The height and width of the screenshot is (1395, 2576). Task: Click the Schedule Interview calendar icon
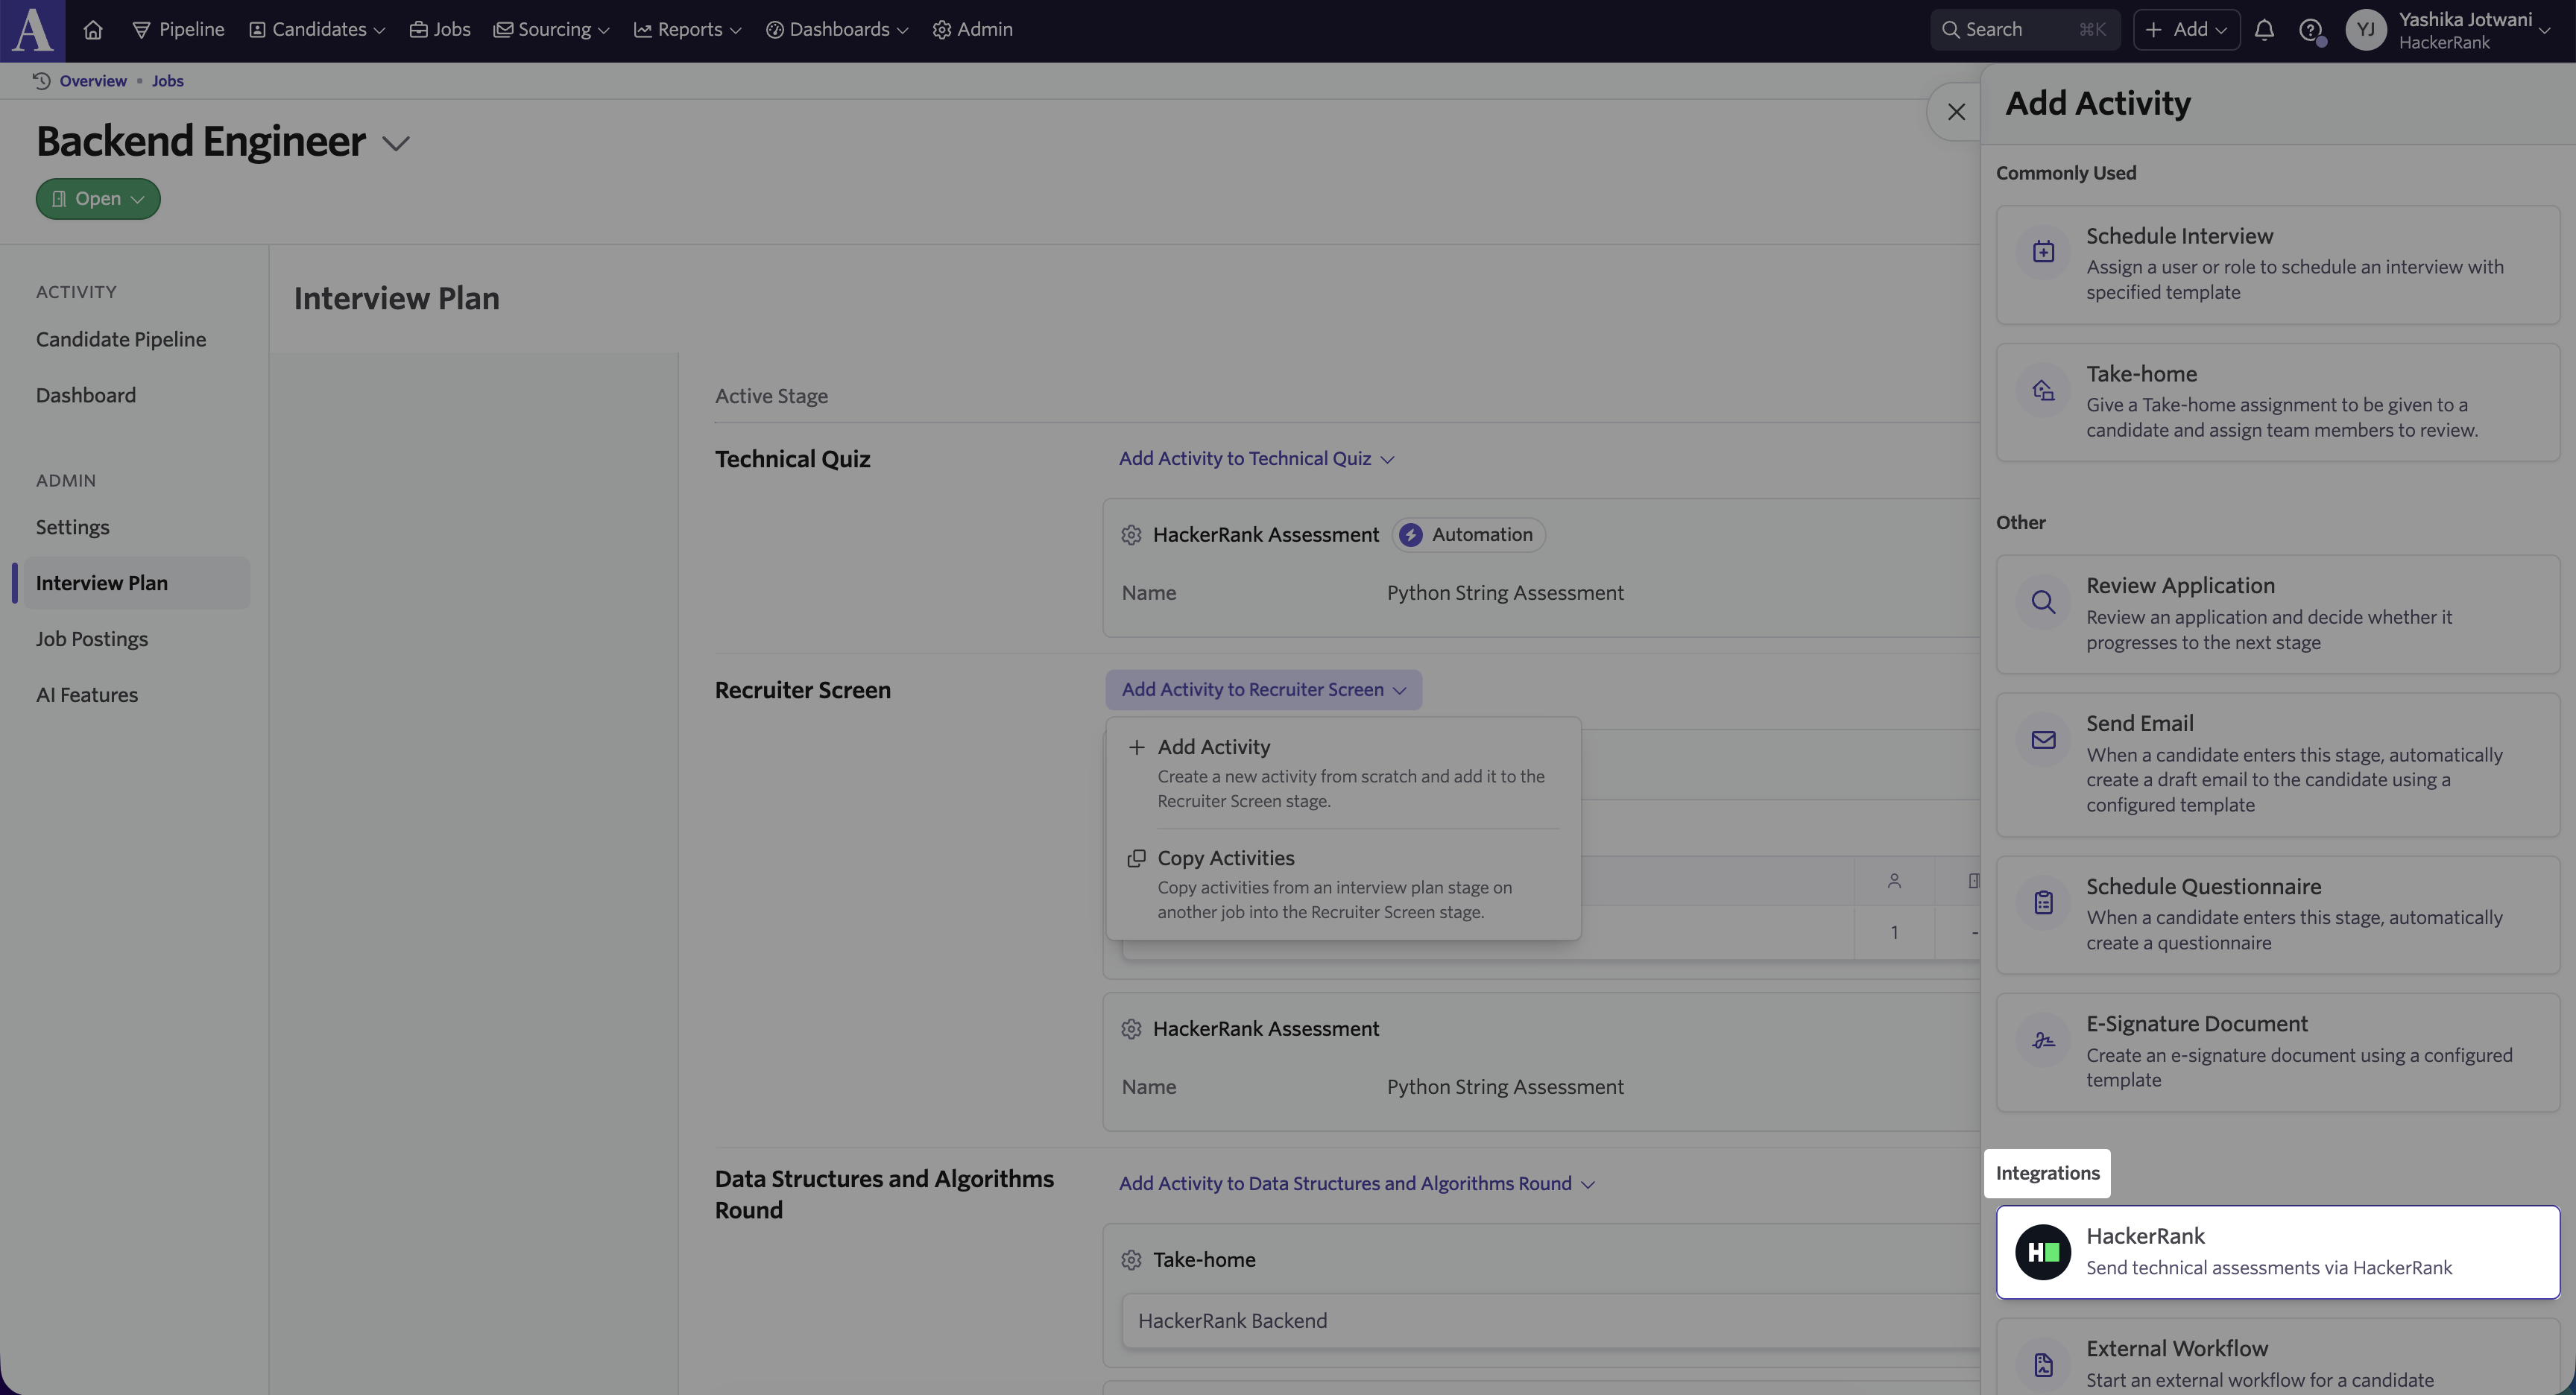[x=2043, y=251]
